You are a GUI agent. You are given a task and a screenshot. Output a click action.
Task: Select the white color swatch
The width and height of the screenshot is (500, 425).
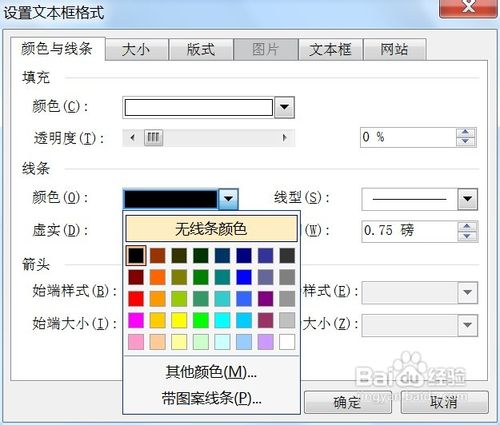coord(287,342)
